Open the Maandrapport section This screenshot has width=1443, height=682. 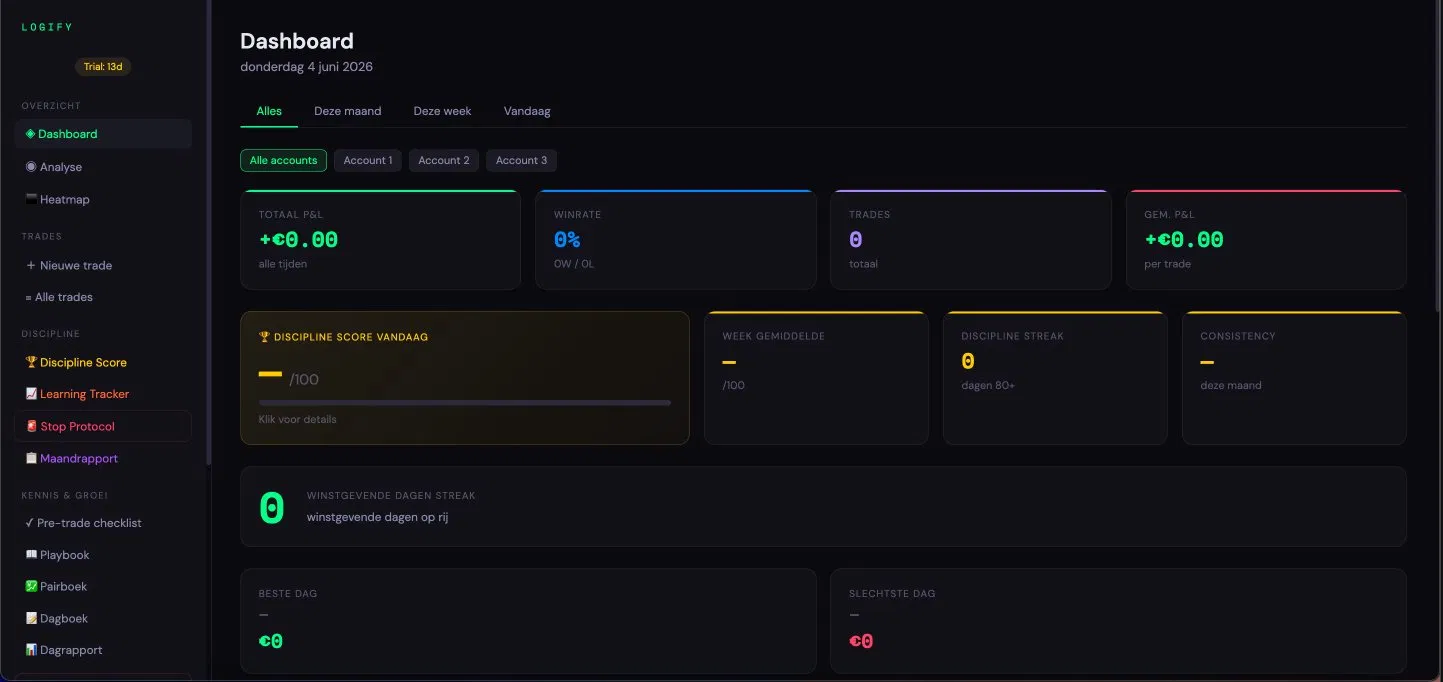pyautogui.click(x=103, y=458)
